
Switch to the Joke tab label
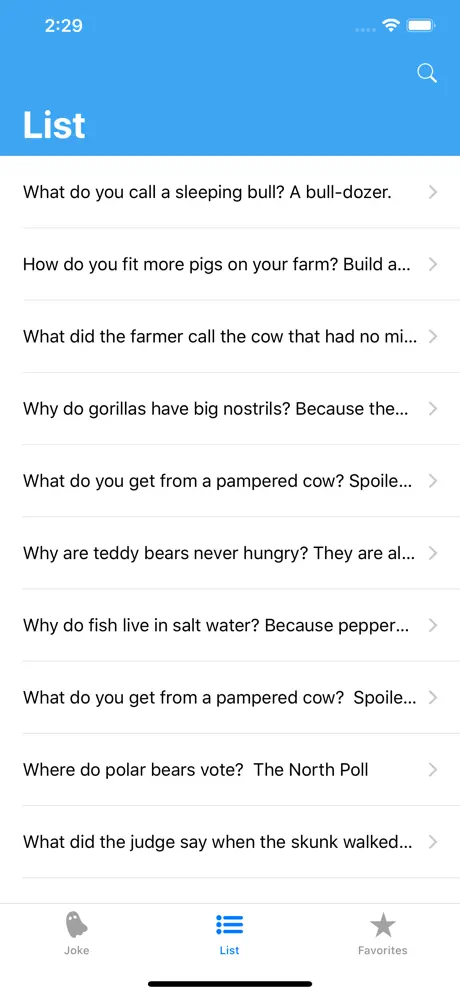pyautogui.click(x=76, y=950)
